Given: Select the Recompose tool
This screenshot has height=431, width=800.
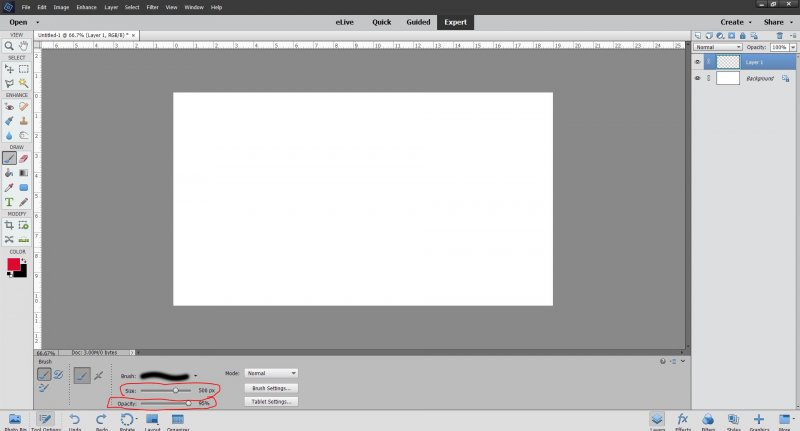Looking at the screenshot, I should [23, 225].
